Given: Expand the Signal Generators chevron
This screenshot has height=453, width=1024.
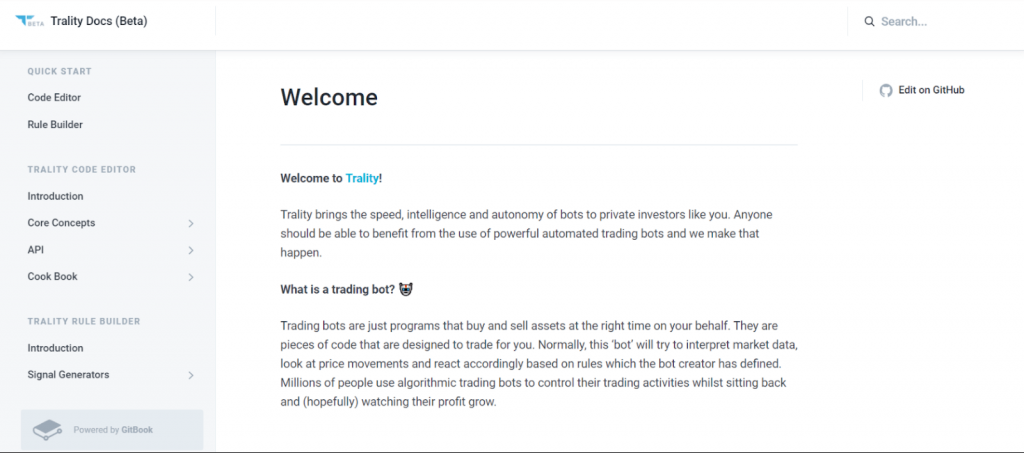Looking at the screenshot, I should pos(191,375).
